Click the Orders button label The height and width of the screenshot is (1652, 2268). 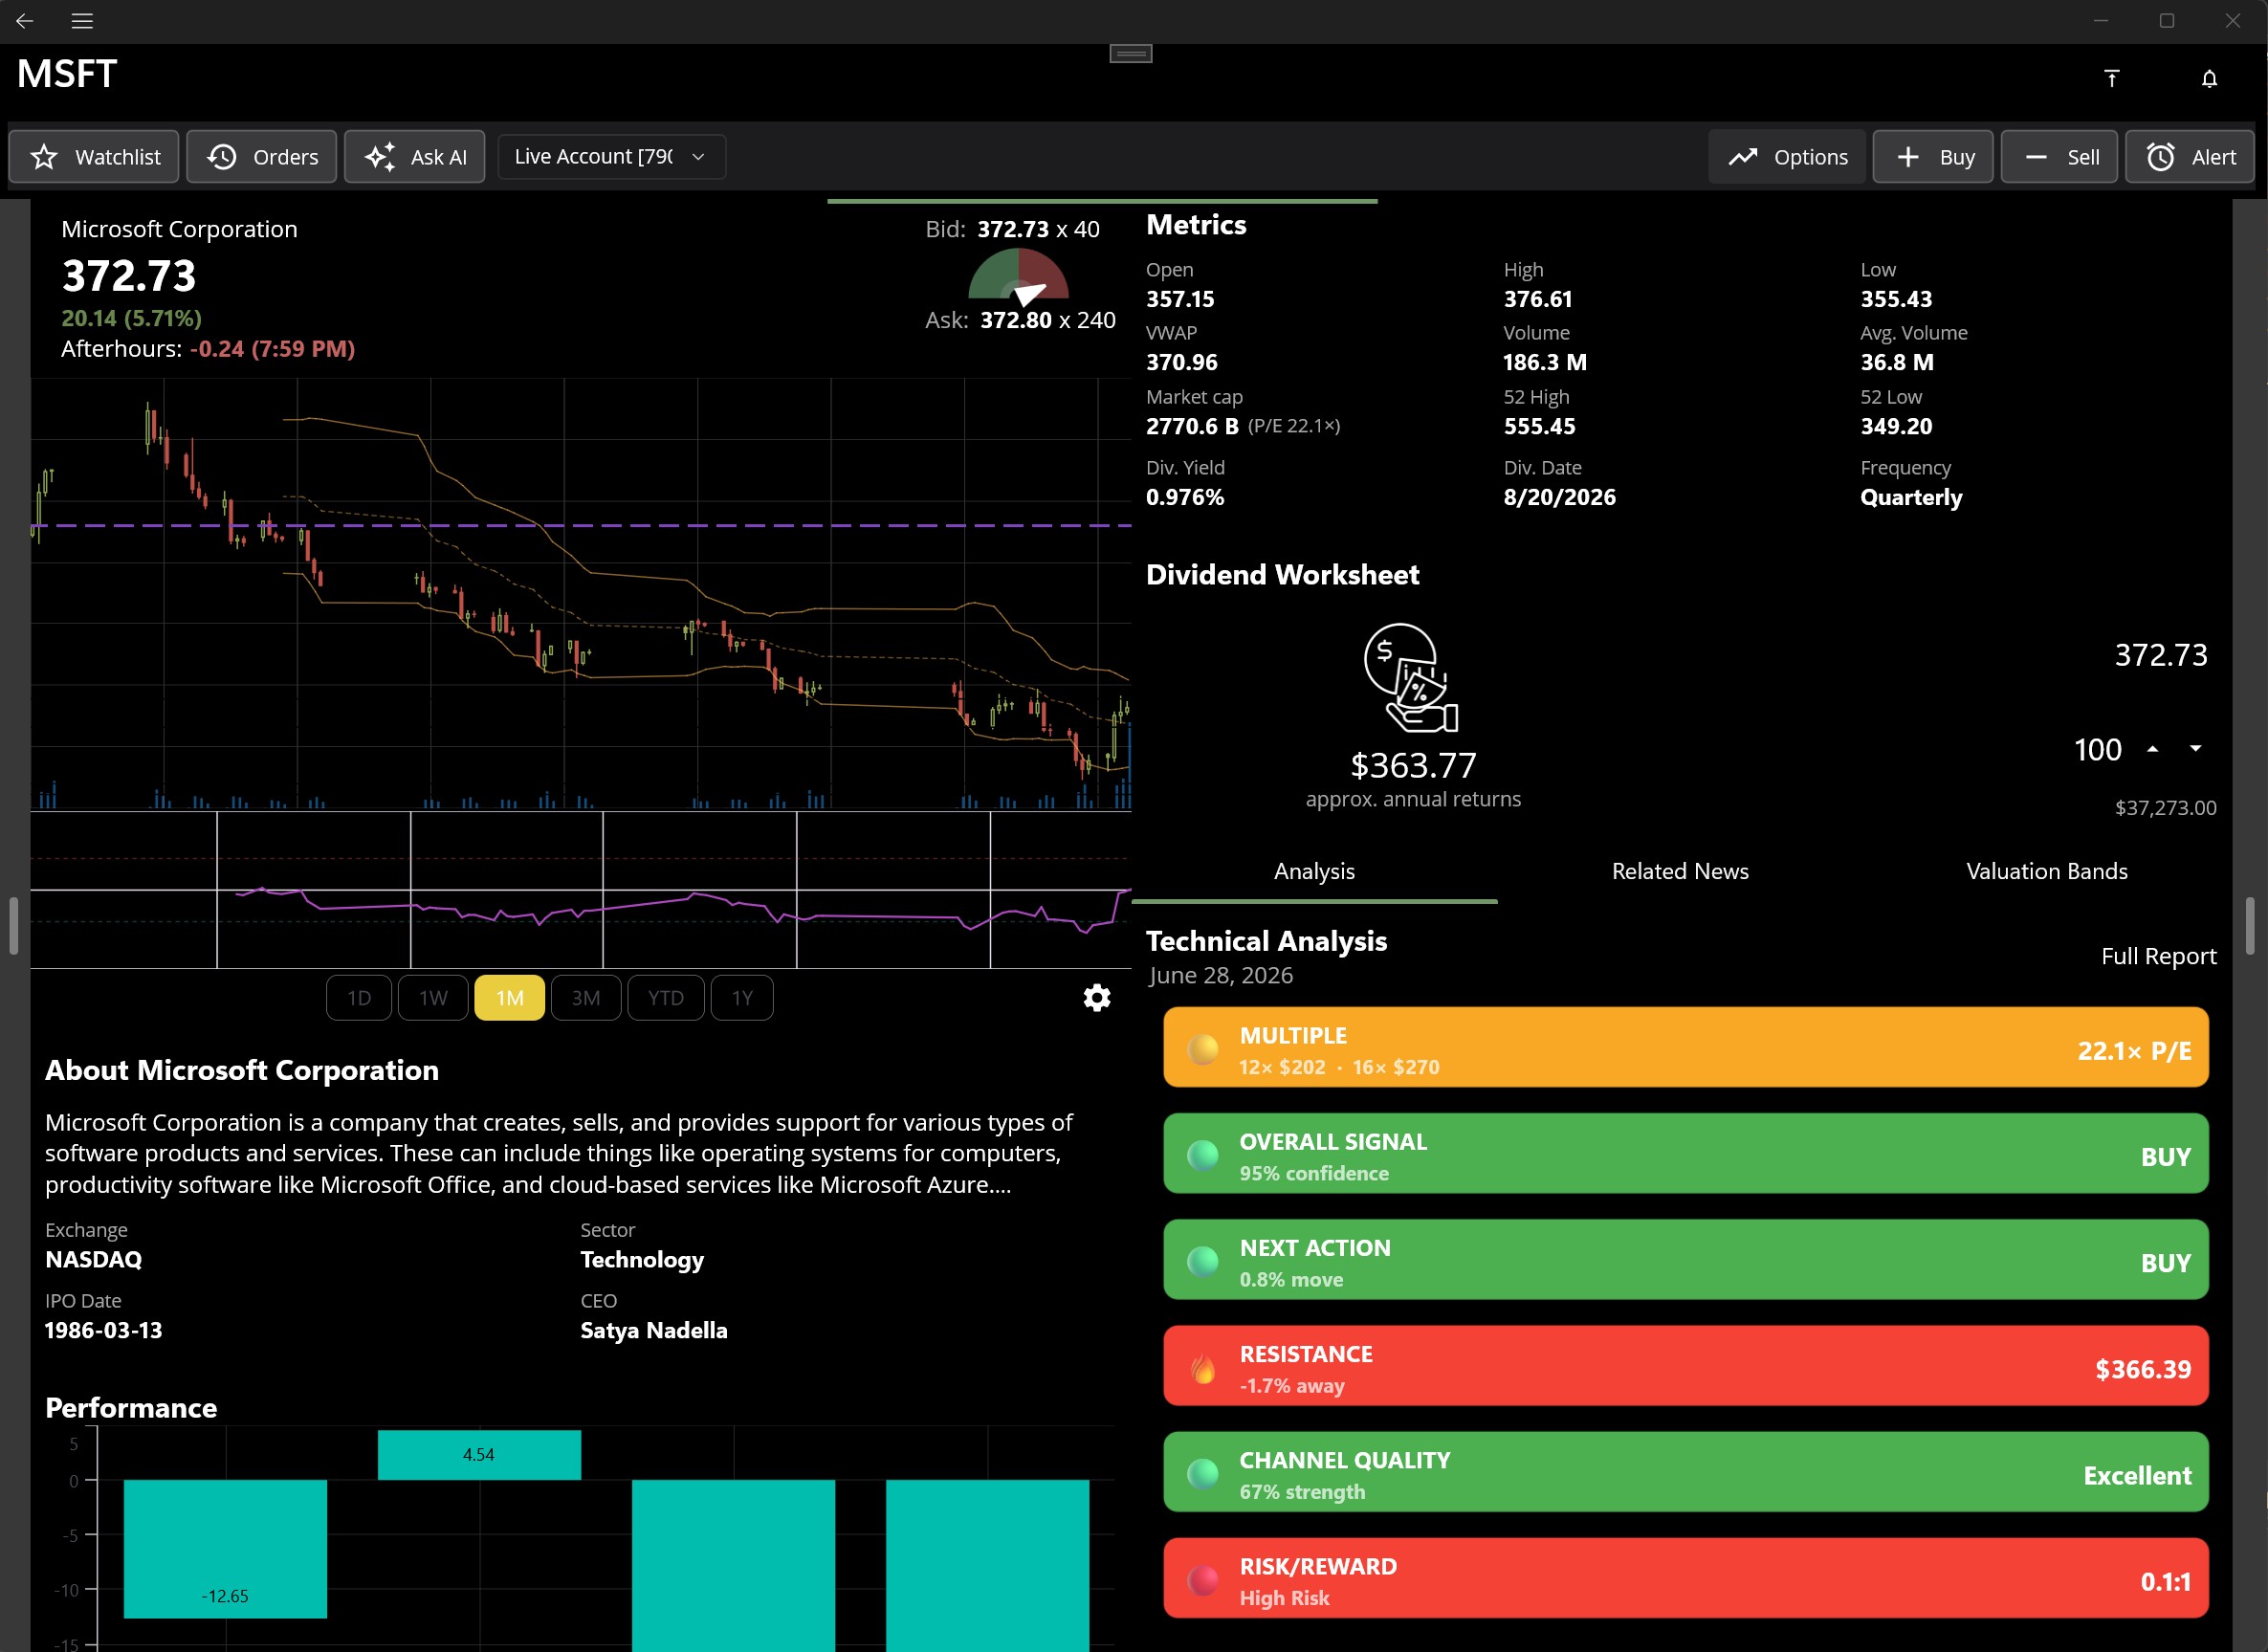pyautogui.click(x=286, y=157)
